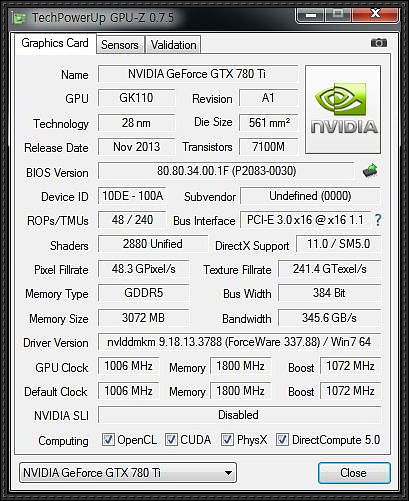Click the camera screenshot icon
Image resolution: width=409 pixels, height=501 pixels.
[379, 43]
